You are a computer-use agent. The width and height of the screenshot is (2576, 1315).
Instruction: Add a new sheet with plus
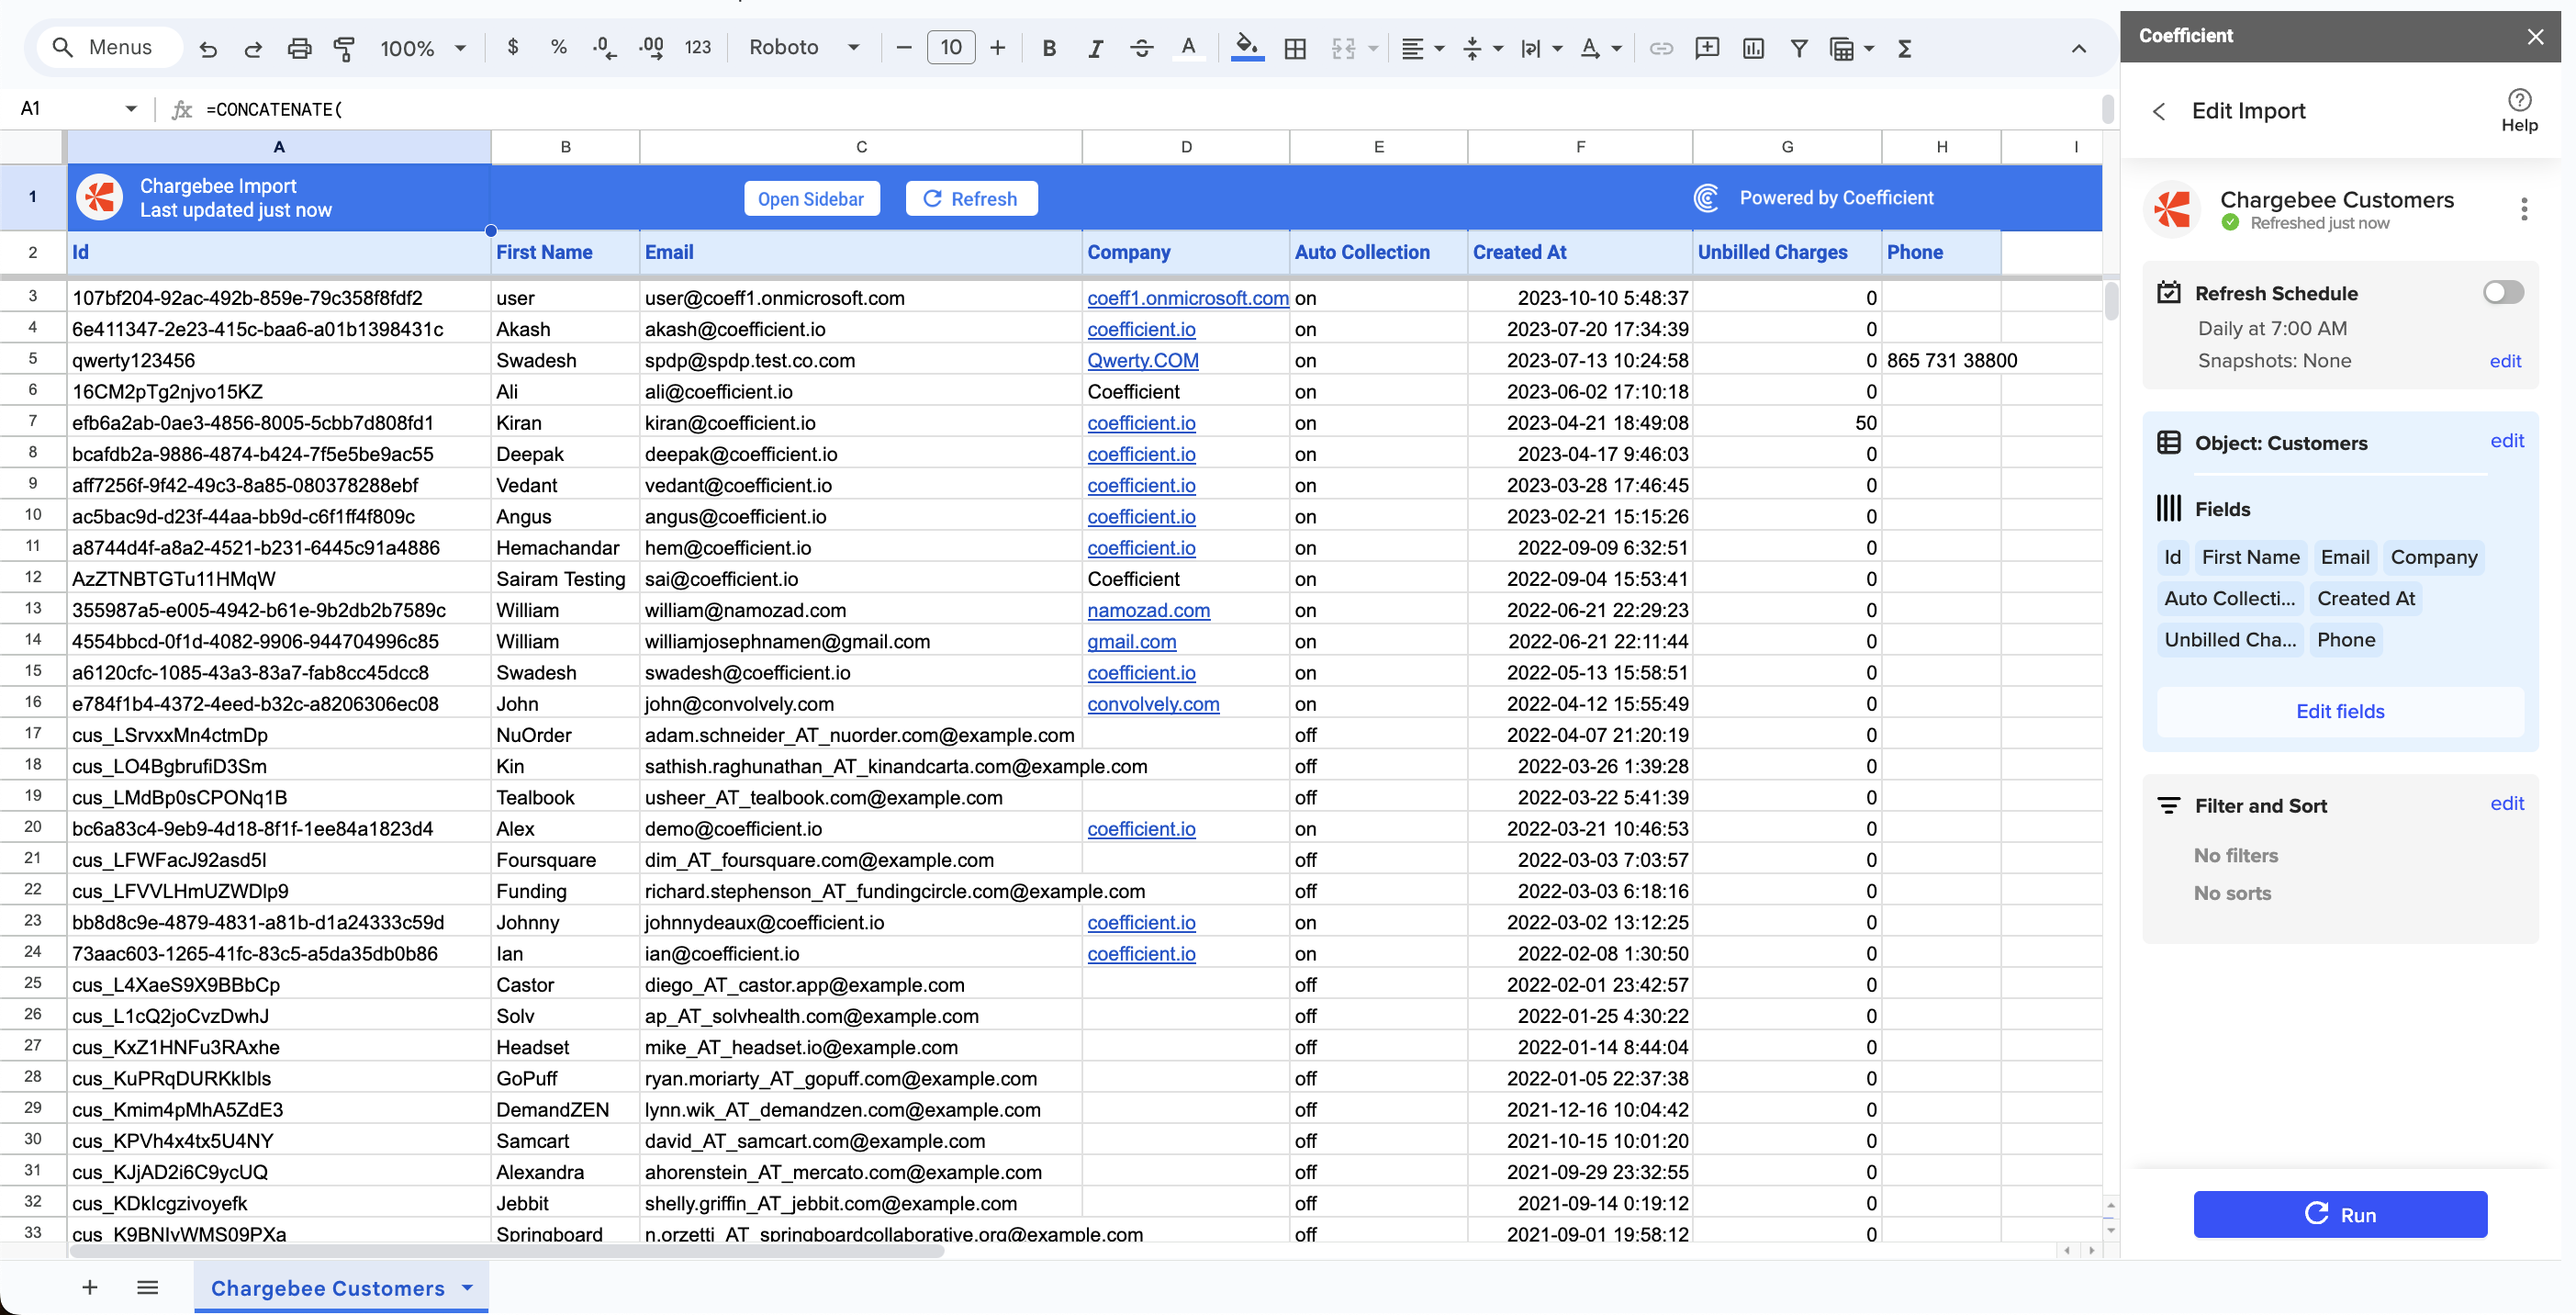pyautogui.click(x=90, y=1287)
